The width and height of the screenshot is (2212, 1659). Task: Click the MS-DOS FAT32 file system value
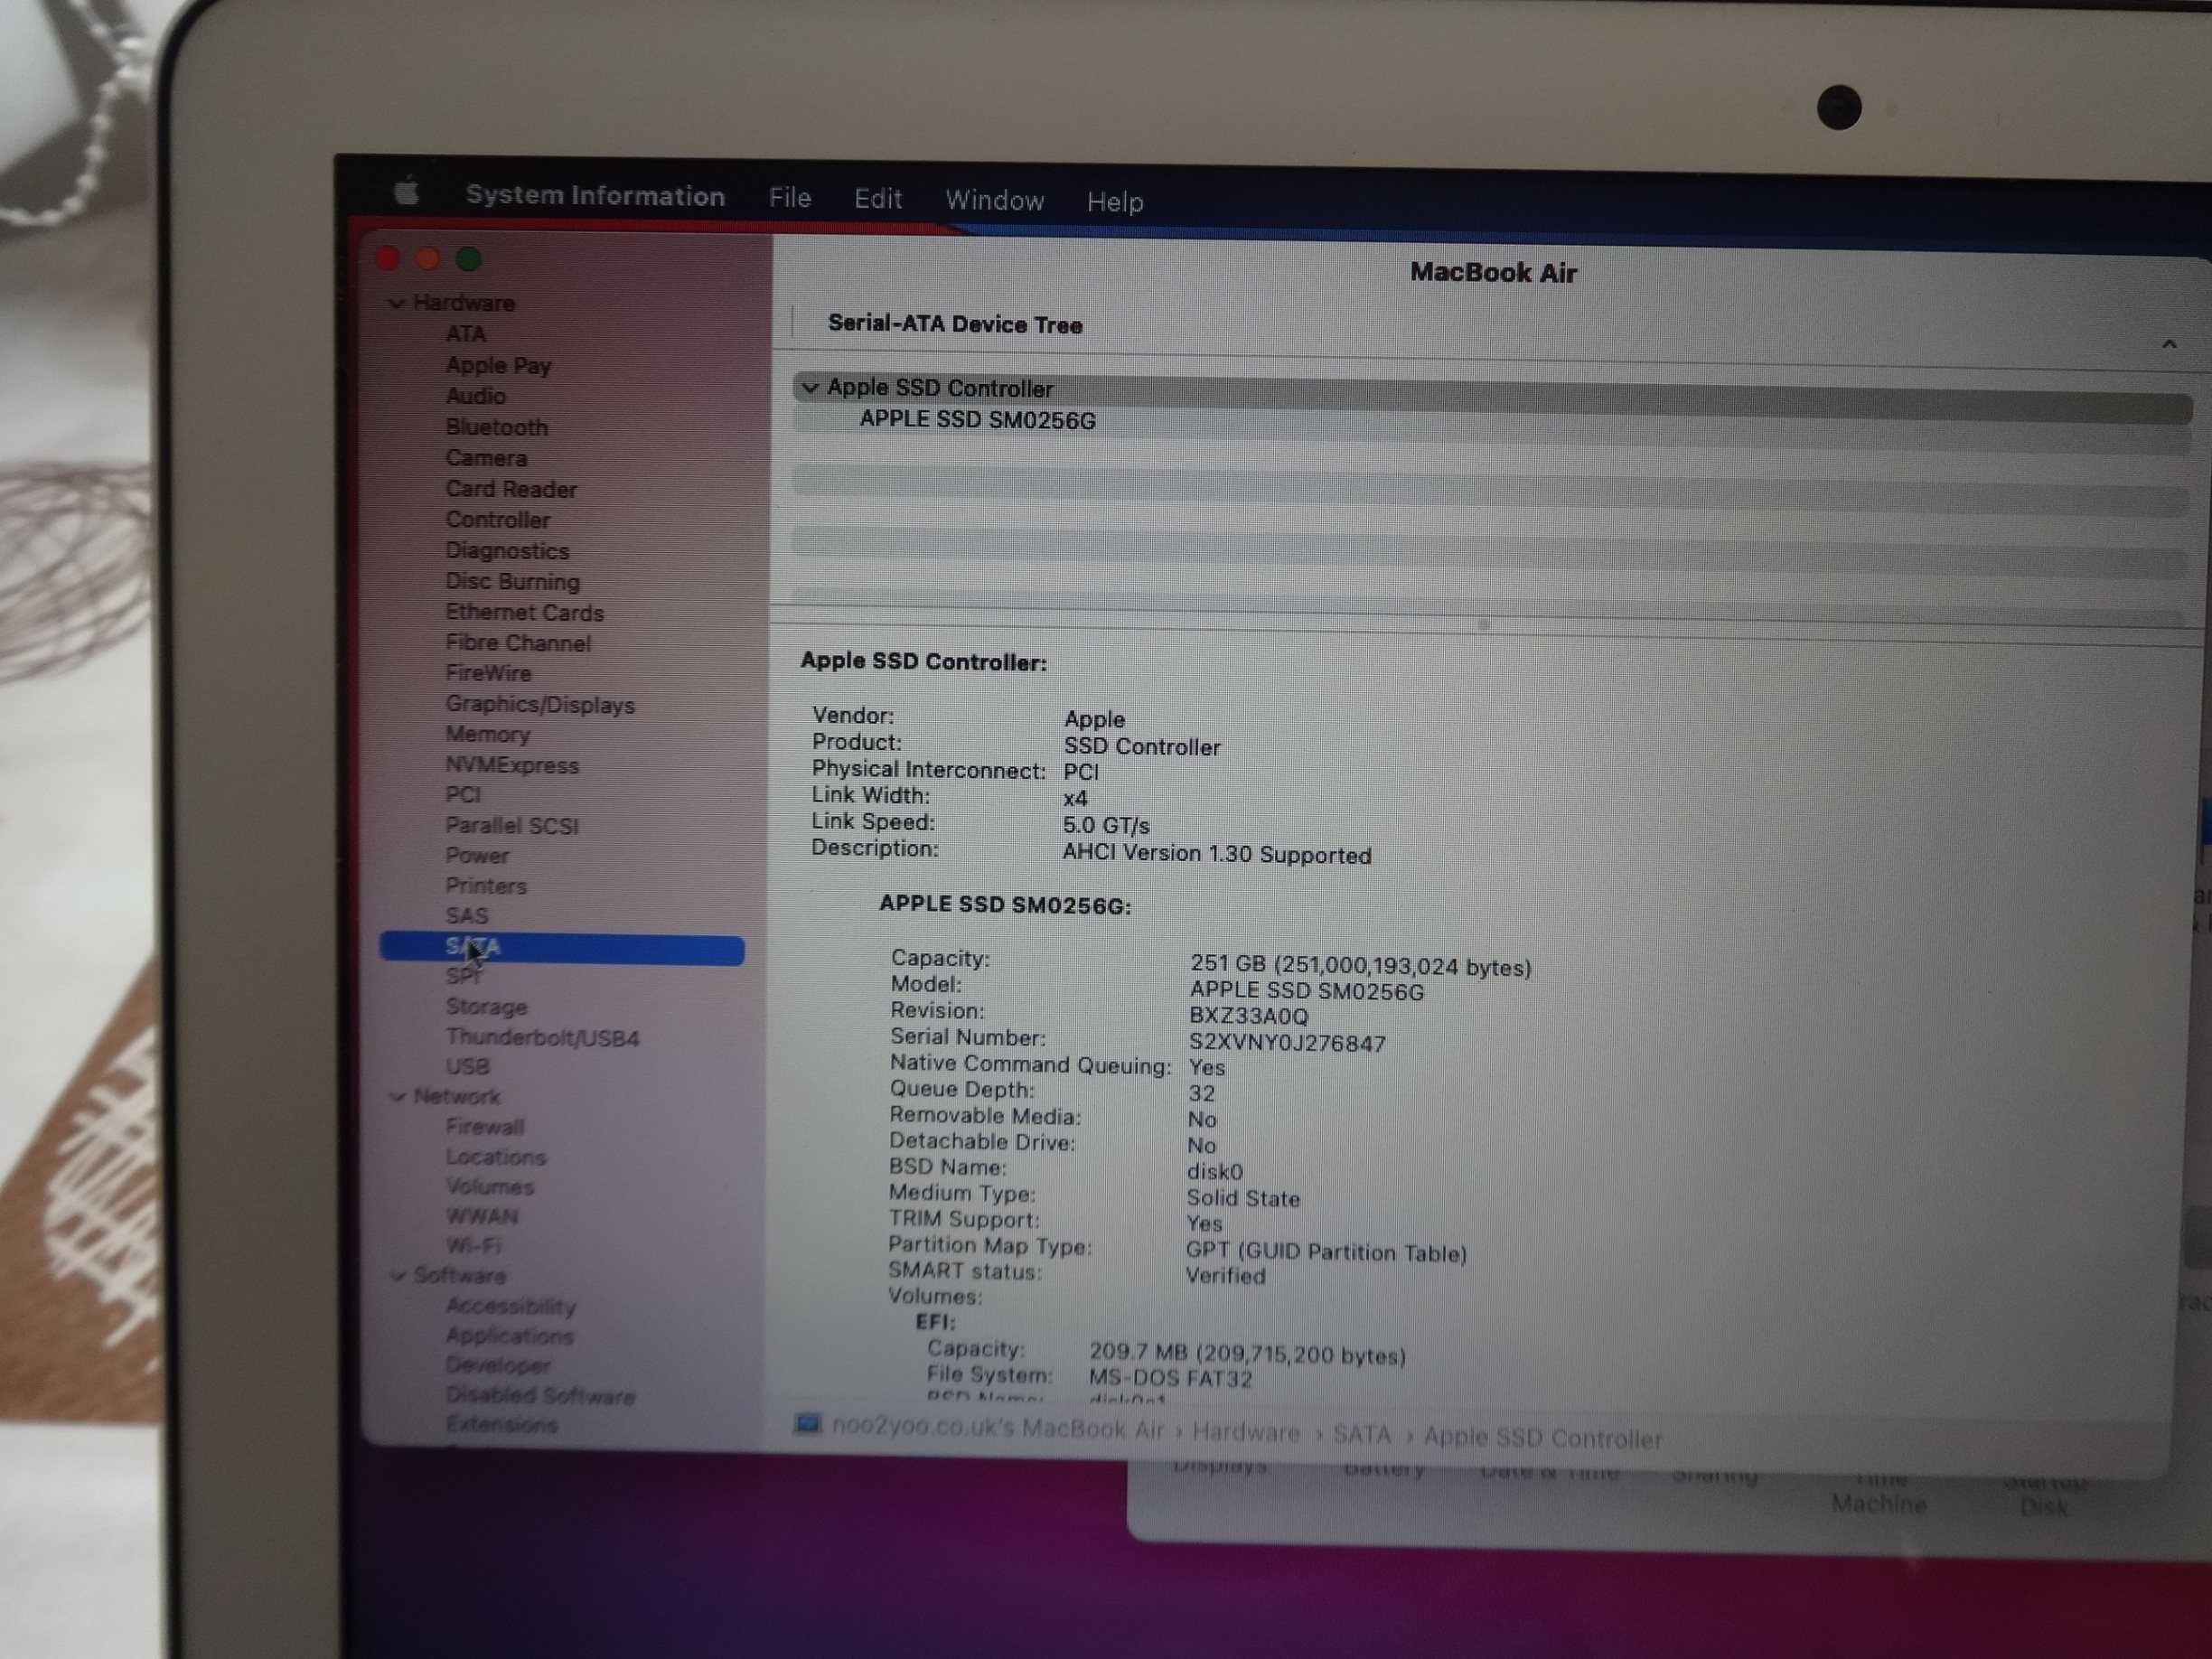pos(1170,1379)
